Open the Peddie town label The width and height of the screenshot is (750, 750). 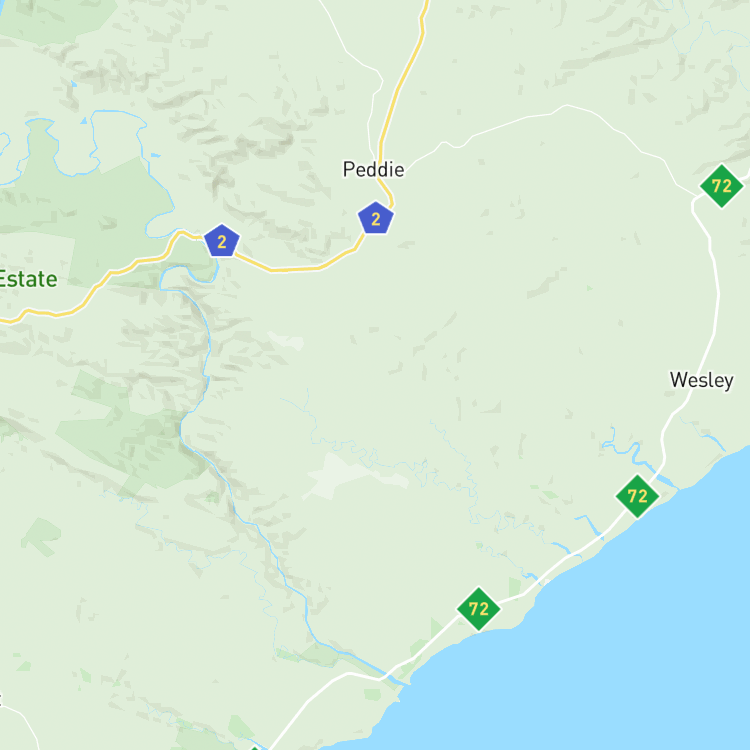point(374,169)
